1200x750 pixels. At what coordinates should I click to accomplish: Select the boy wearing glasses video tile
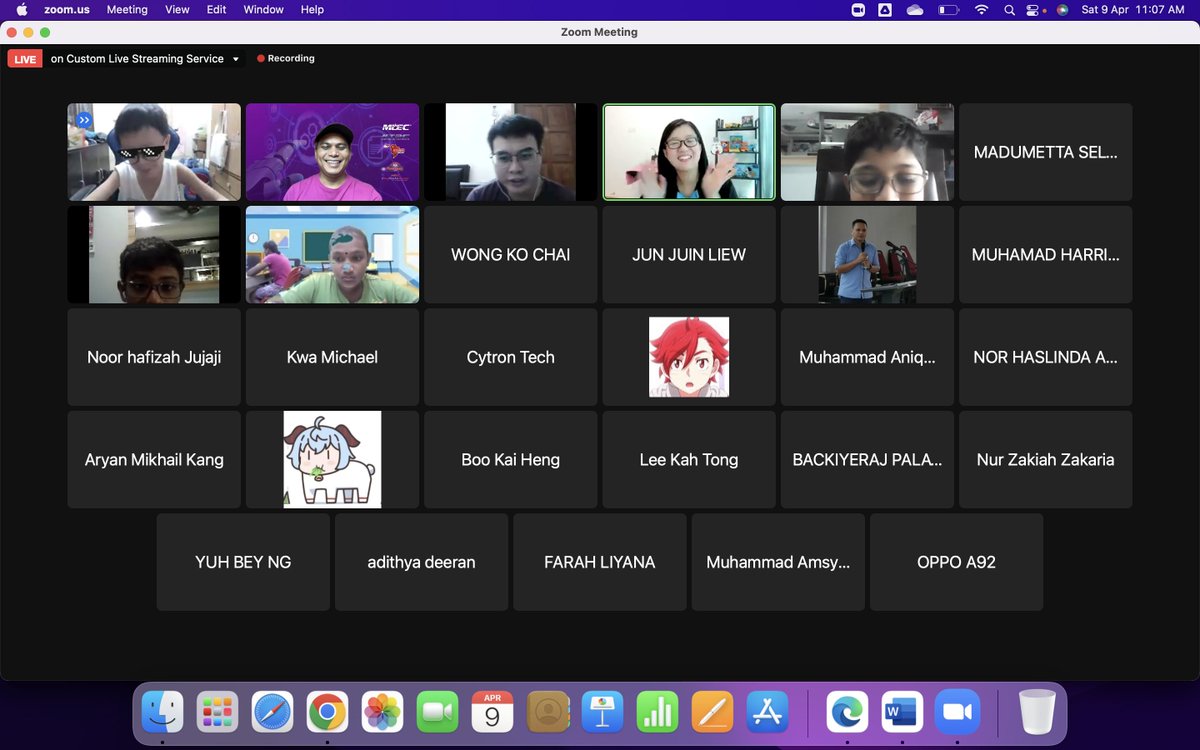click(867, 152)
